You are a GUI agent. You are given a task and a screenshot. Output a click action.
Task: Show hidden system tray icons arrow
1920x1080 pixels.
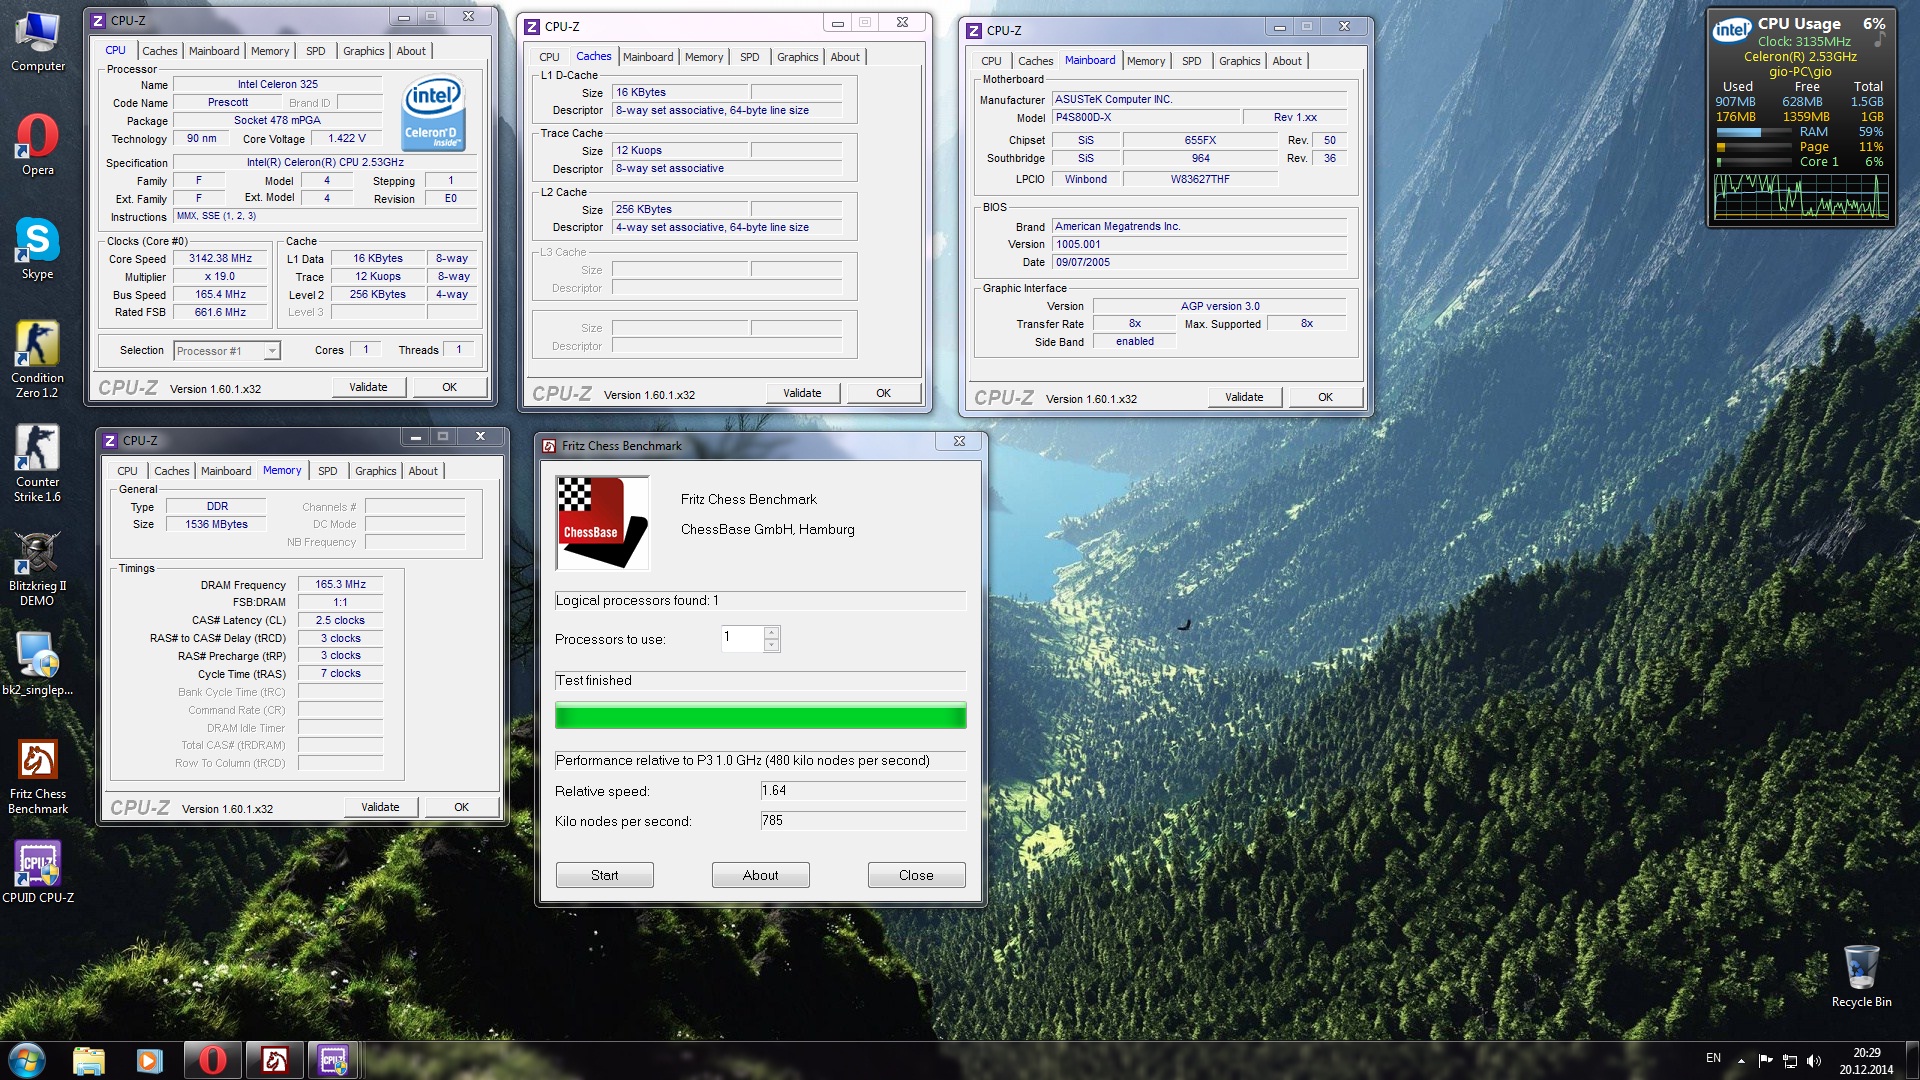[1741, 1060]
